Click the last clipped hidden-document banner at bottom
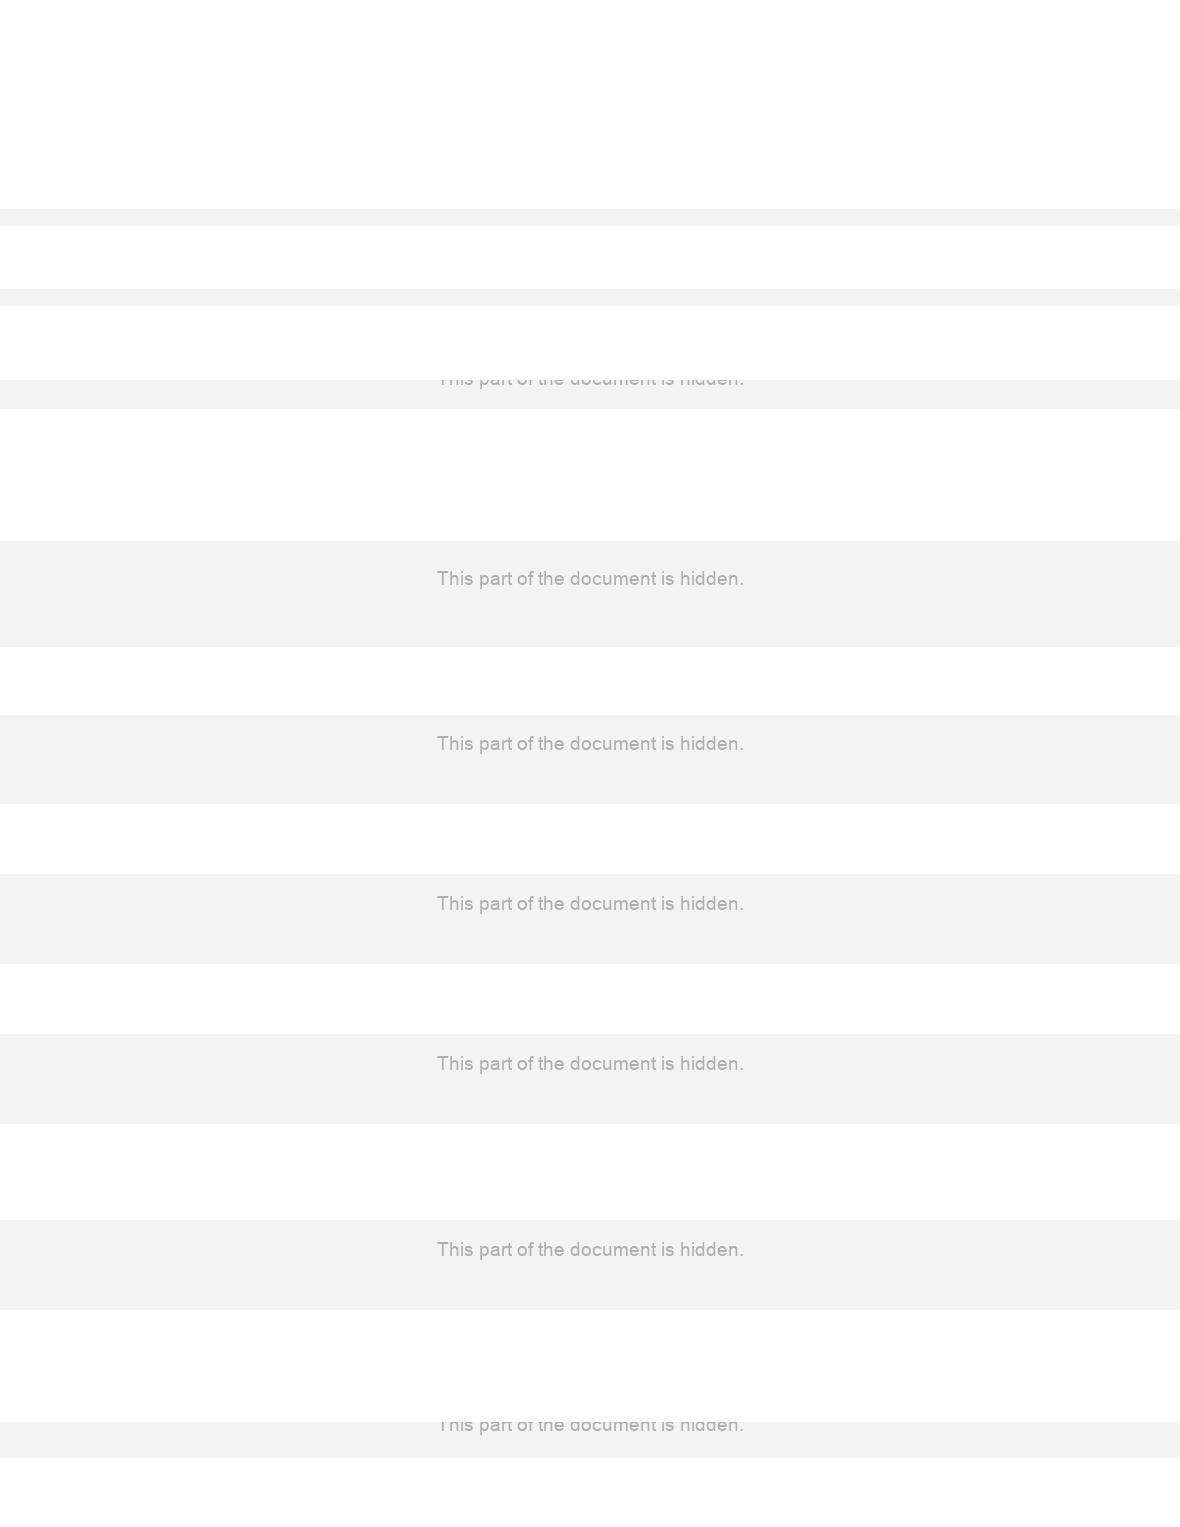This screenshot has width=1180, height=1527. pyautogui.click(x=590, y=1439)
